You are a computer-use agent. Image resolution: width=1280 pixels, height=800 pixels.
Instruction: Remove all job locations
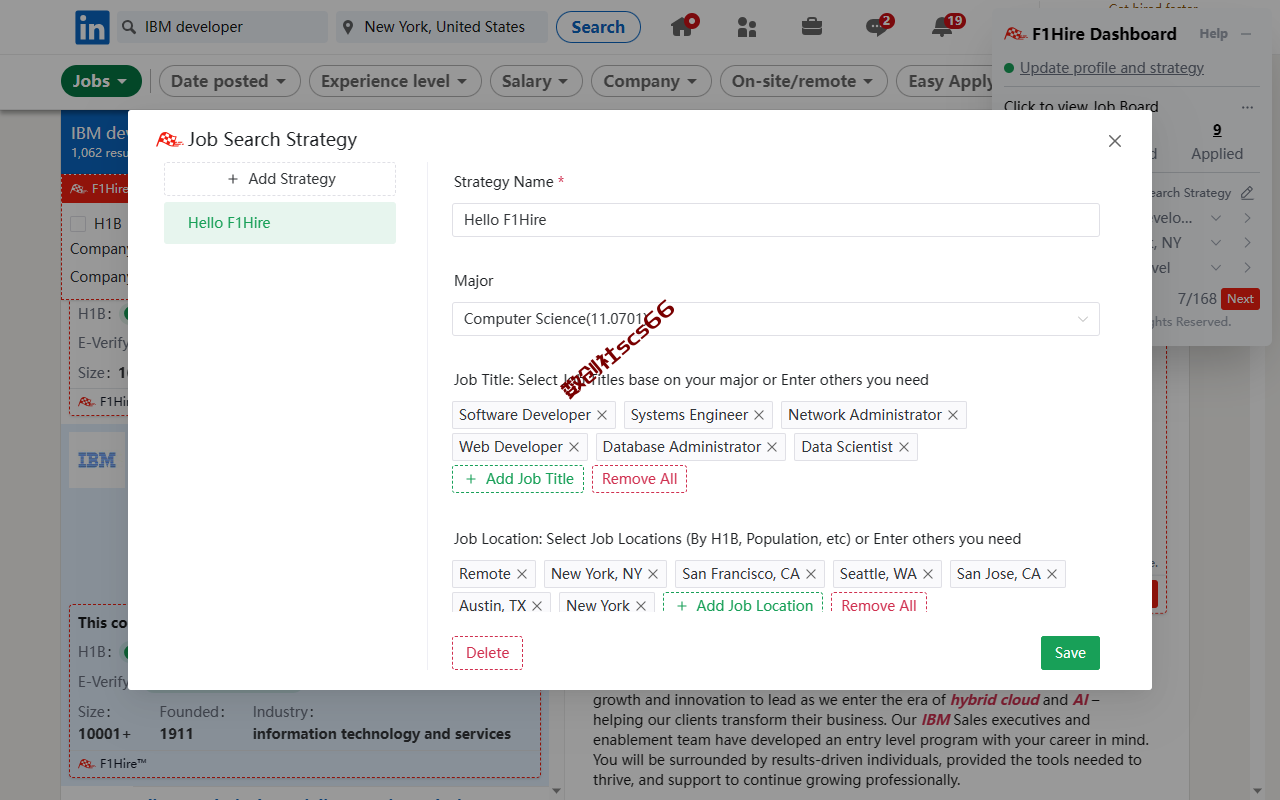879,605
